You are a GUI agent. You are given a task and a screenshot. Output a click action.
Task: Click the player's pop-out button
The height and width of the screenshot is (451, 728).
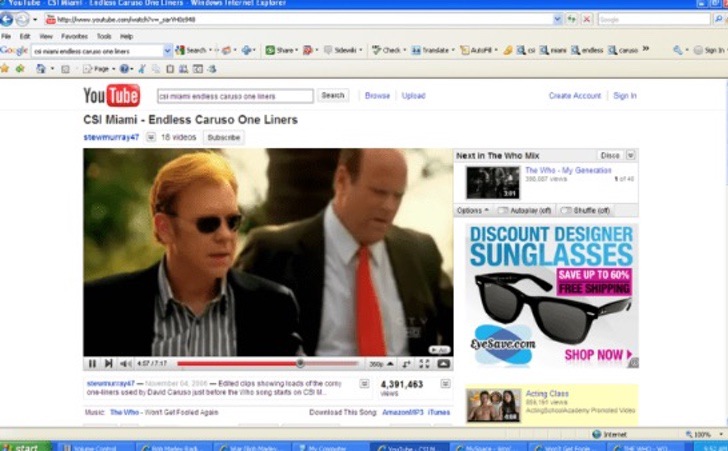pyautogui.click(x=443, y=364)
